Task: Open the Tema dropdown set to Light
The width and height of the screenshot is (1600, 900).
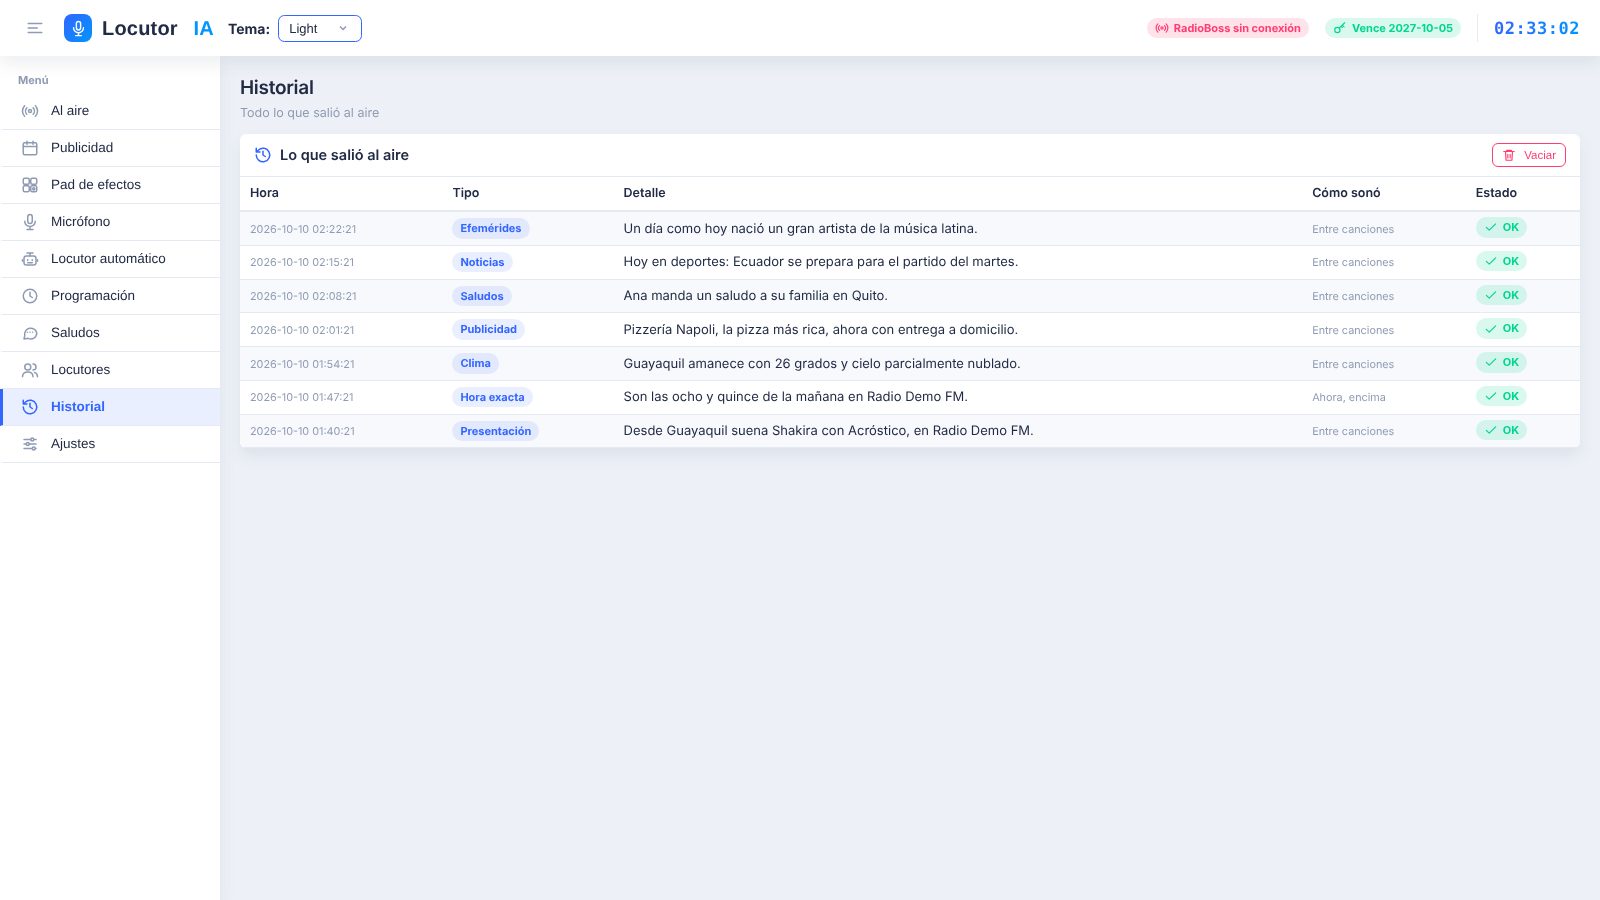Action: coord(320,28)
